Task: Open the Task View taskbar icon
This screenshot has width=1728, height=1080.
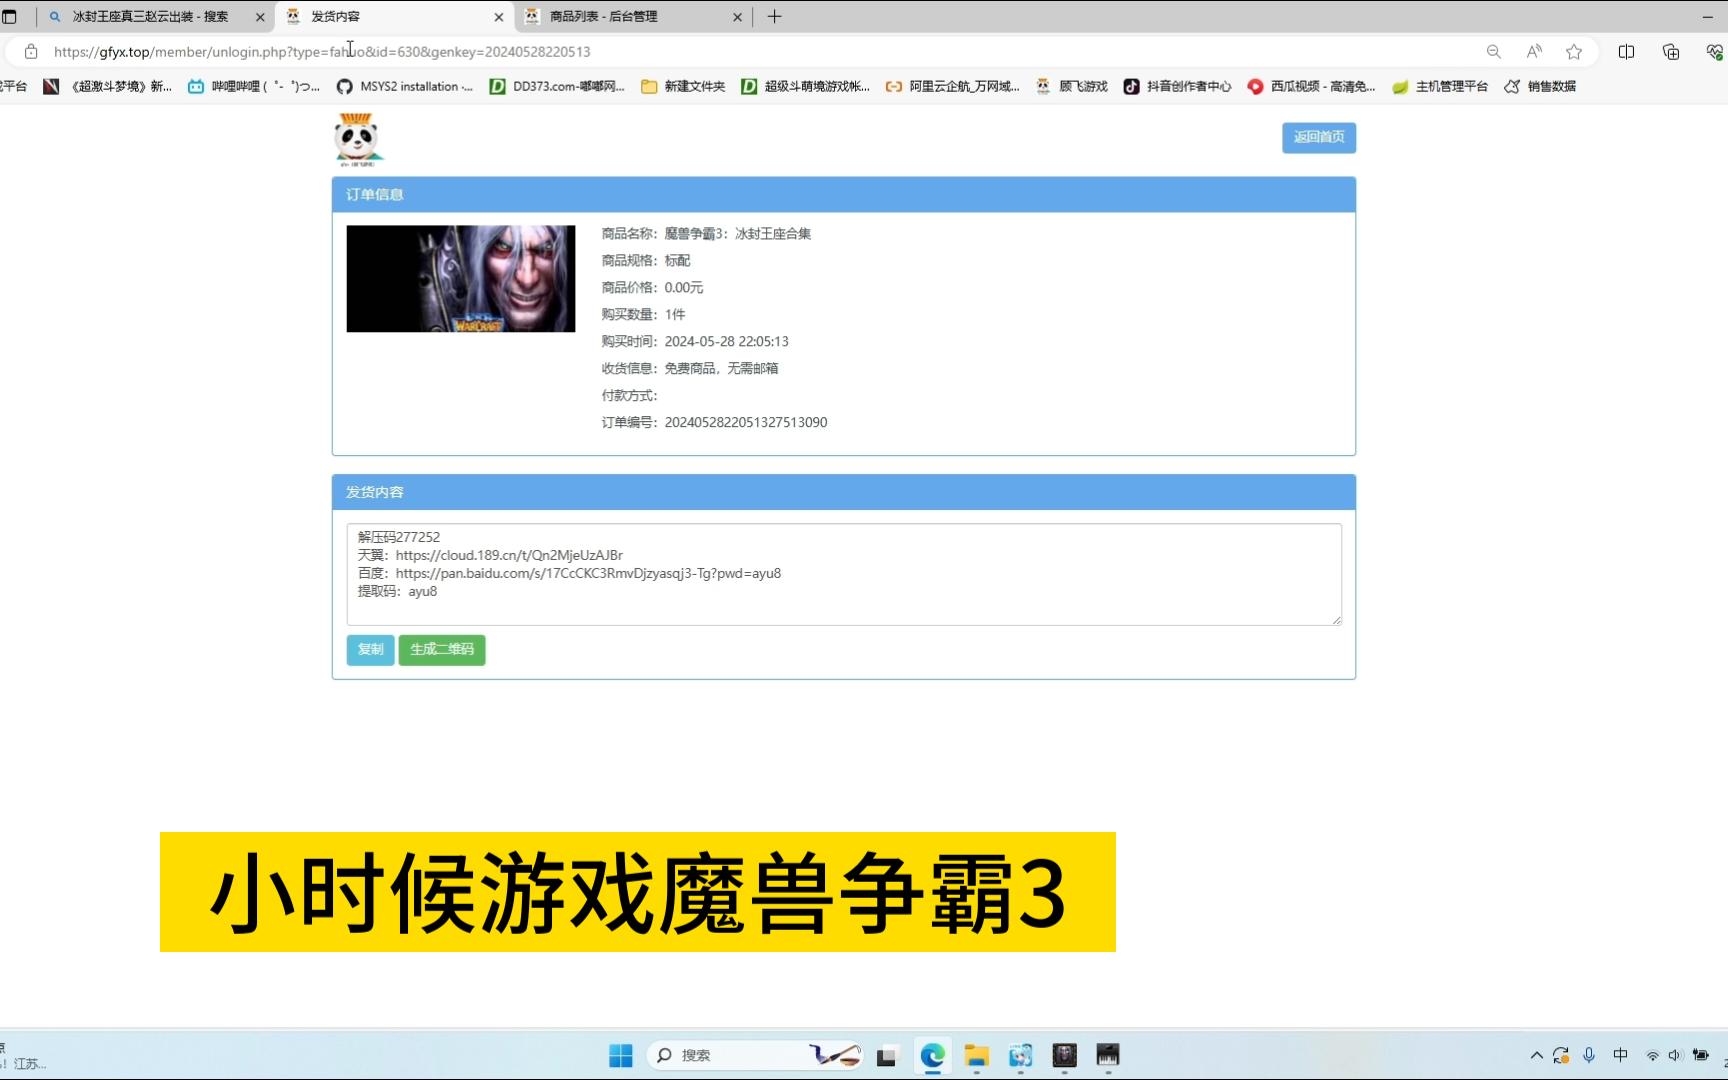Action: [886, 1056]
